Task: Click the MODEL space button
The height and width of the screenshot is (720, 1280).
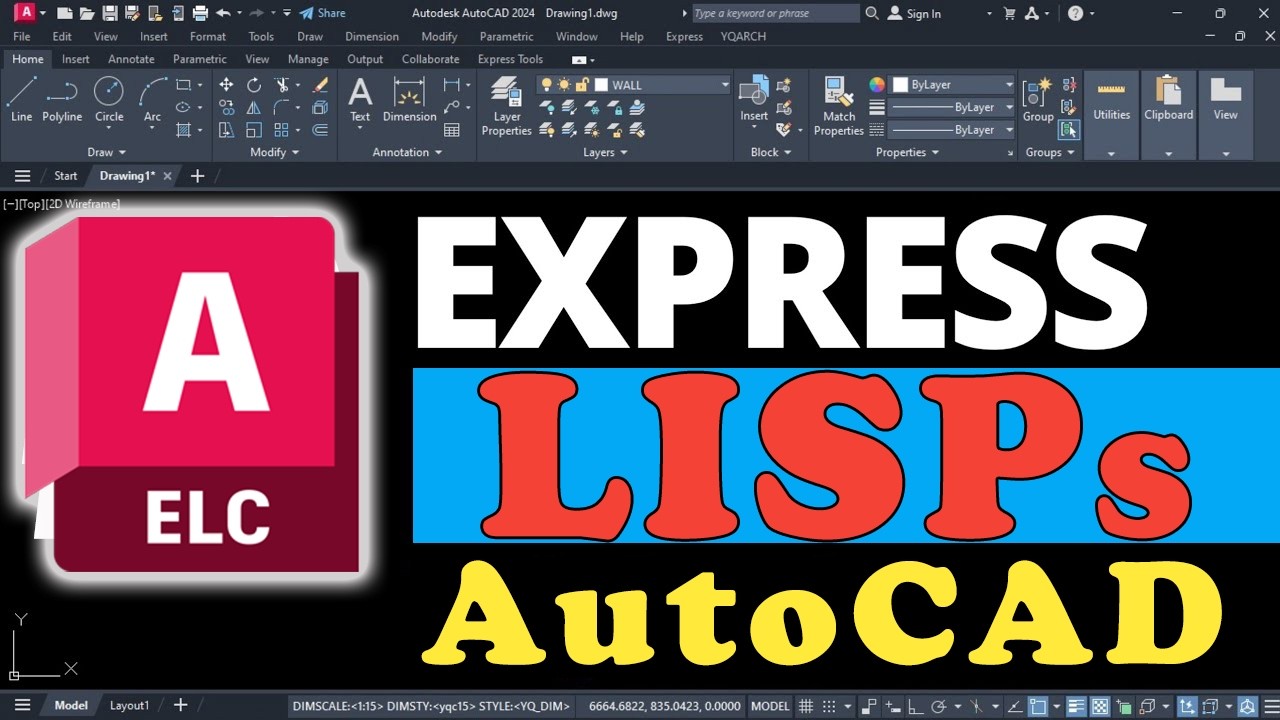Action: [770, 705]
